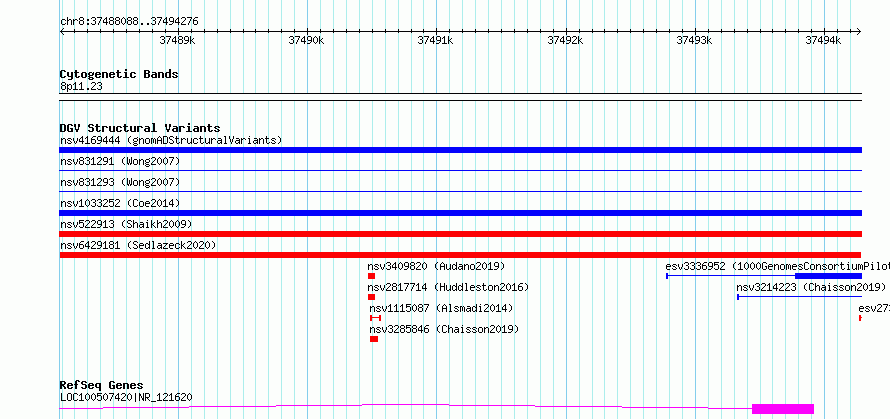This screenshot has height=419, width=890.
Task: Click the blue nsv1033252 Coe2014 bar
Action: pos(460,213)
